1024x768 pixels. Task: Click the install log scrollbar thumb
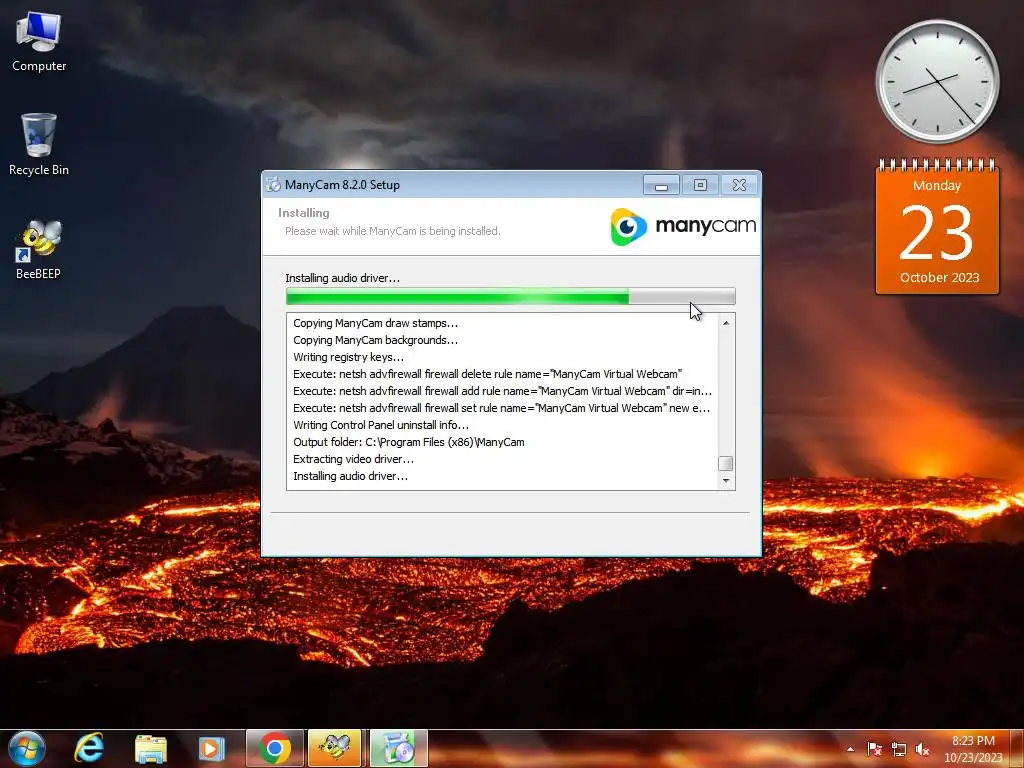coord(726,464)
